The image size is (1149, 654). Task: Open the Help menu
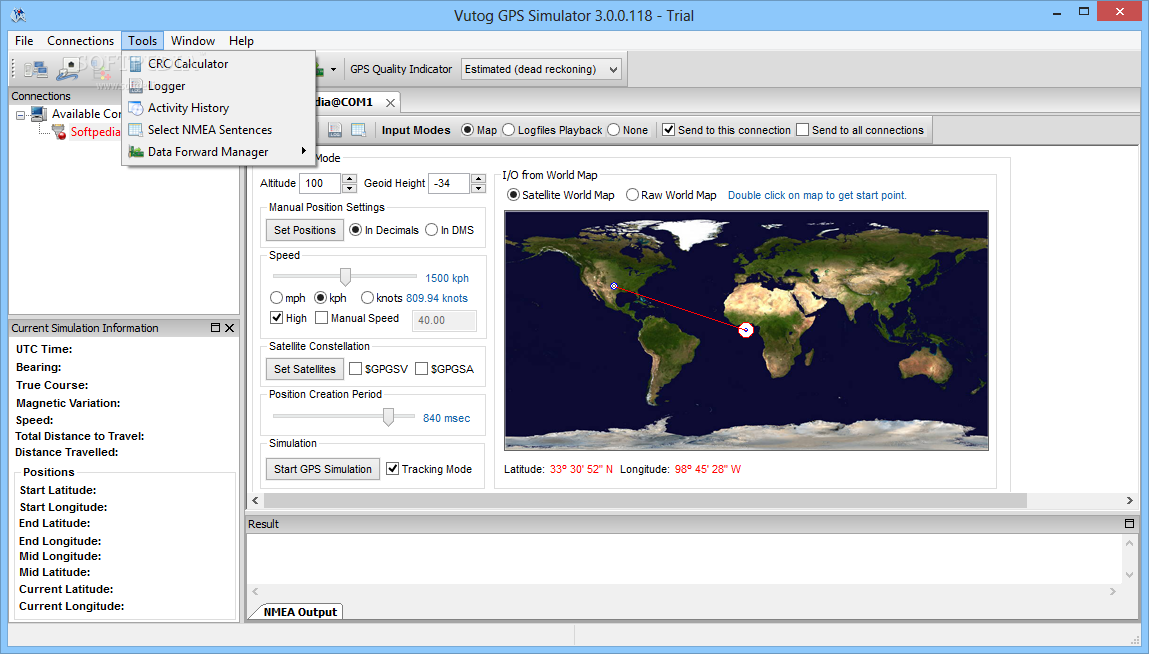241,41
